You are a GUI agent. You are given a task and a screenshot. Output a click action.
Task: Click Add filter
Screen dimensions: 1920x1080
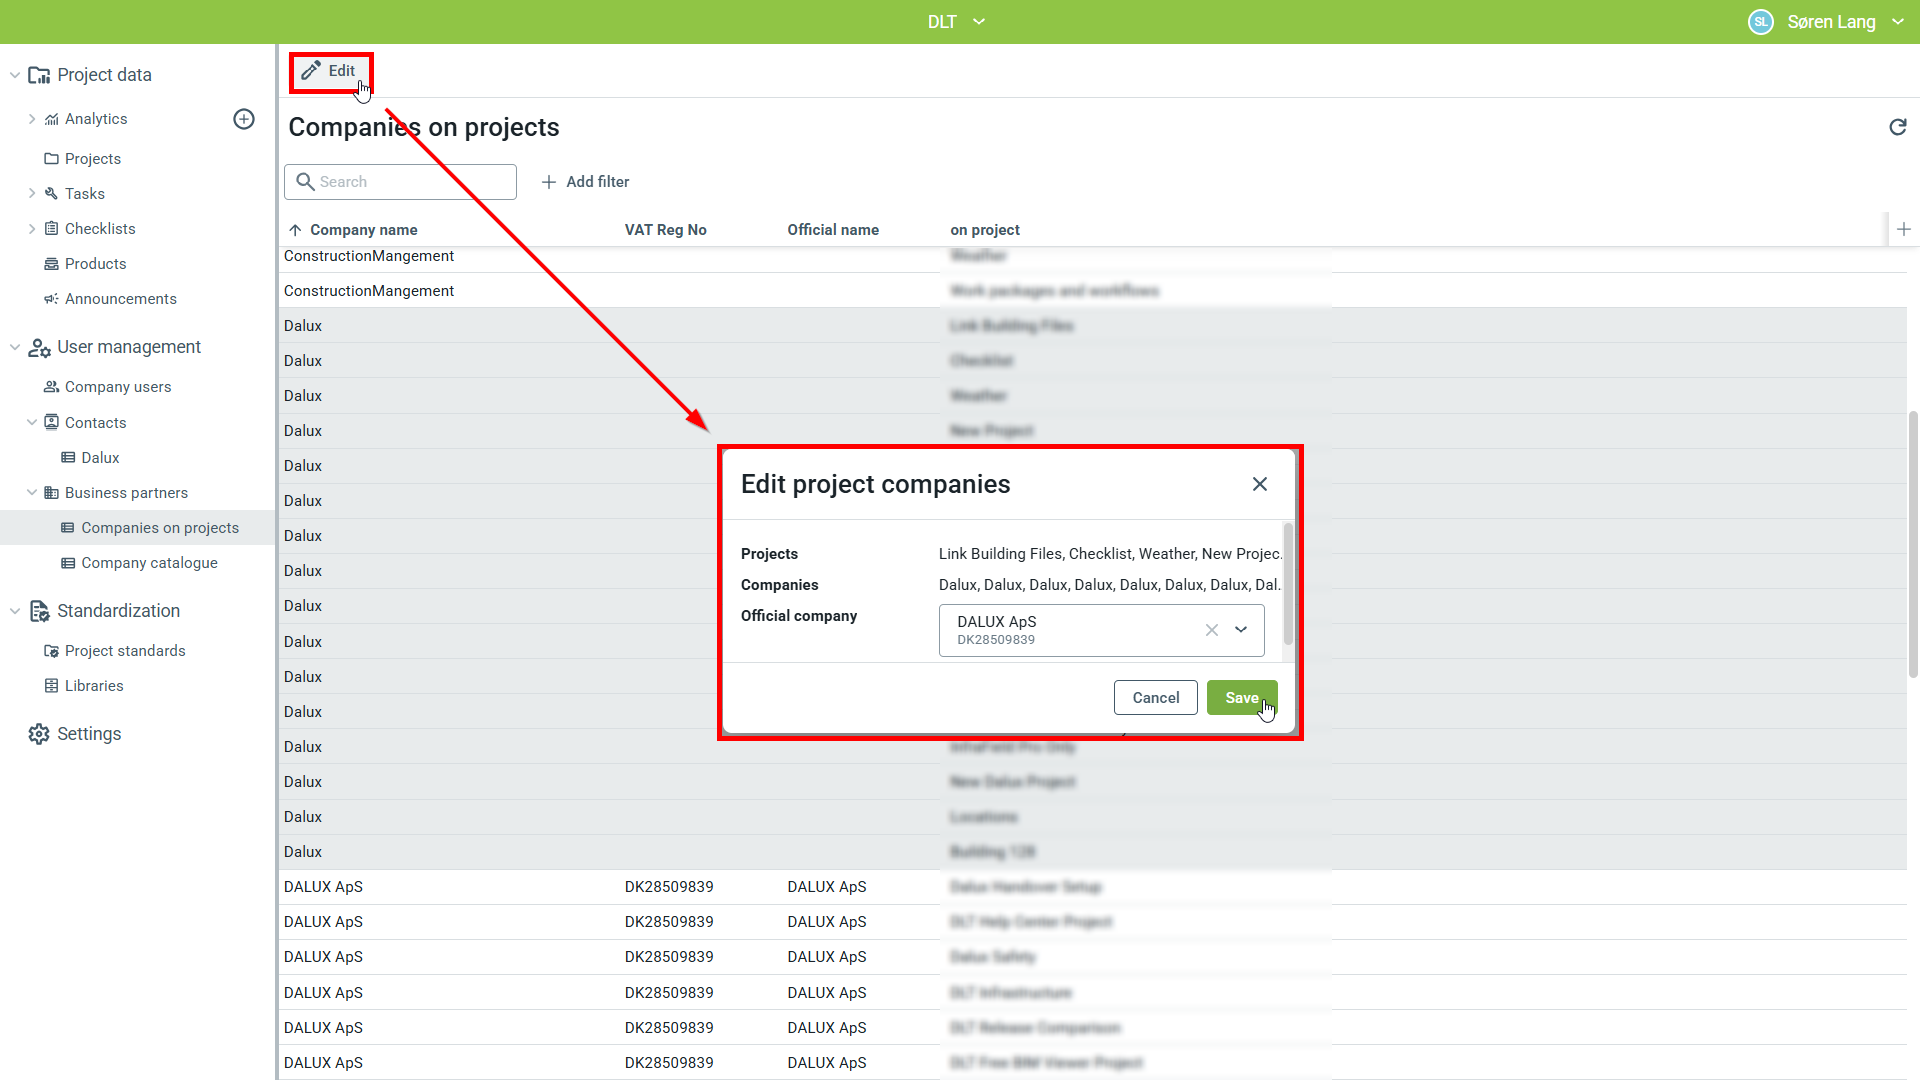click(x=585, y=182)
